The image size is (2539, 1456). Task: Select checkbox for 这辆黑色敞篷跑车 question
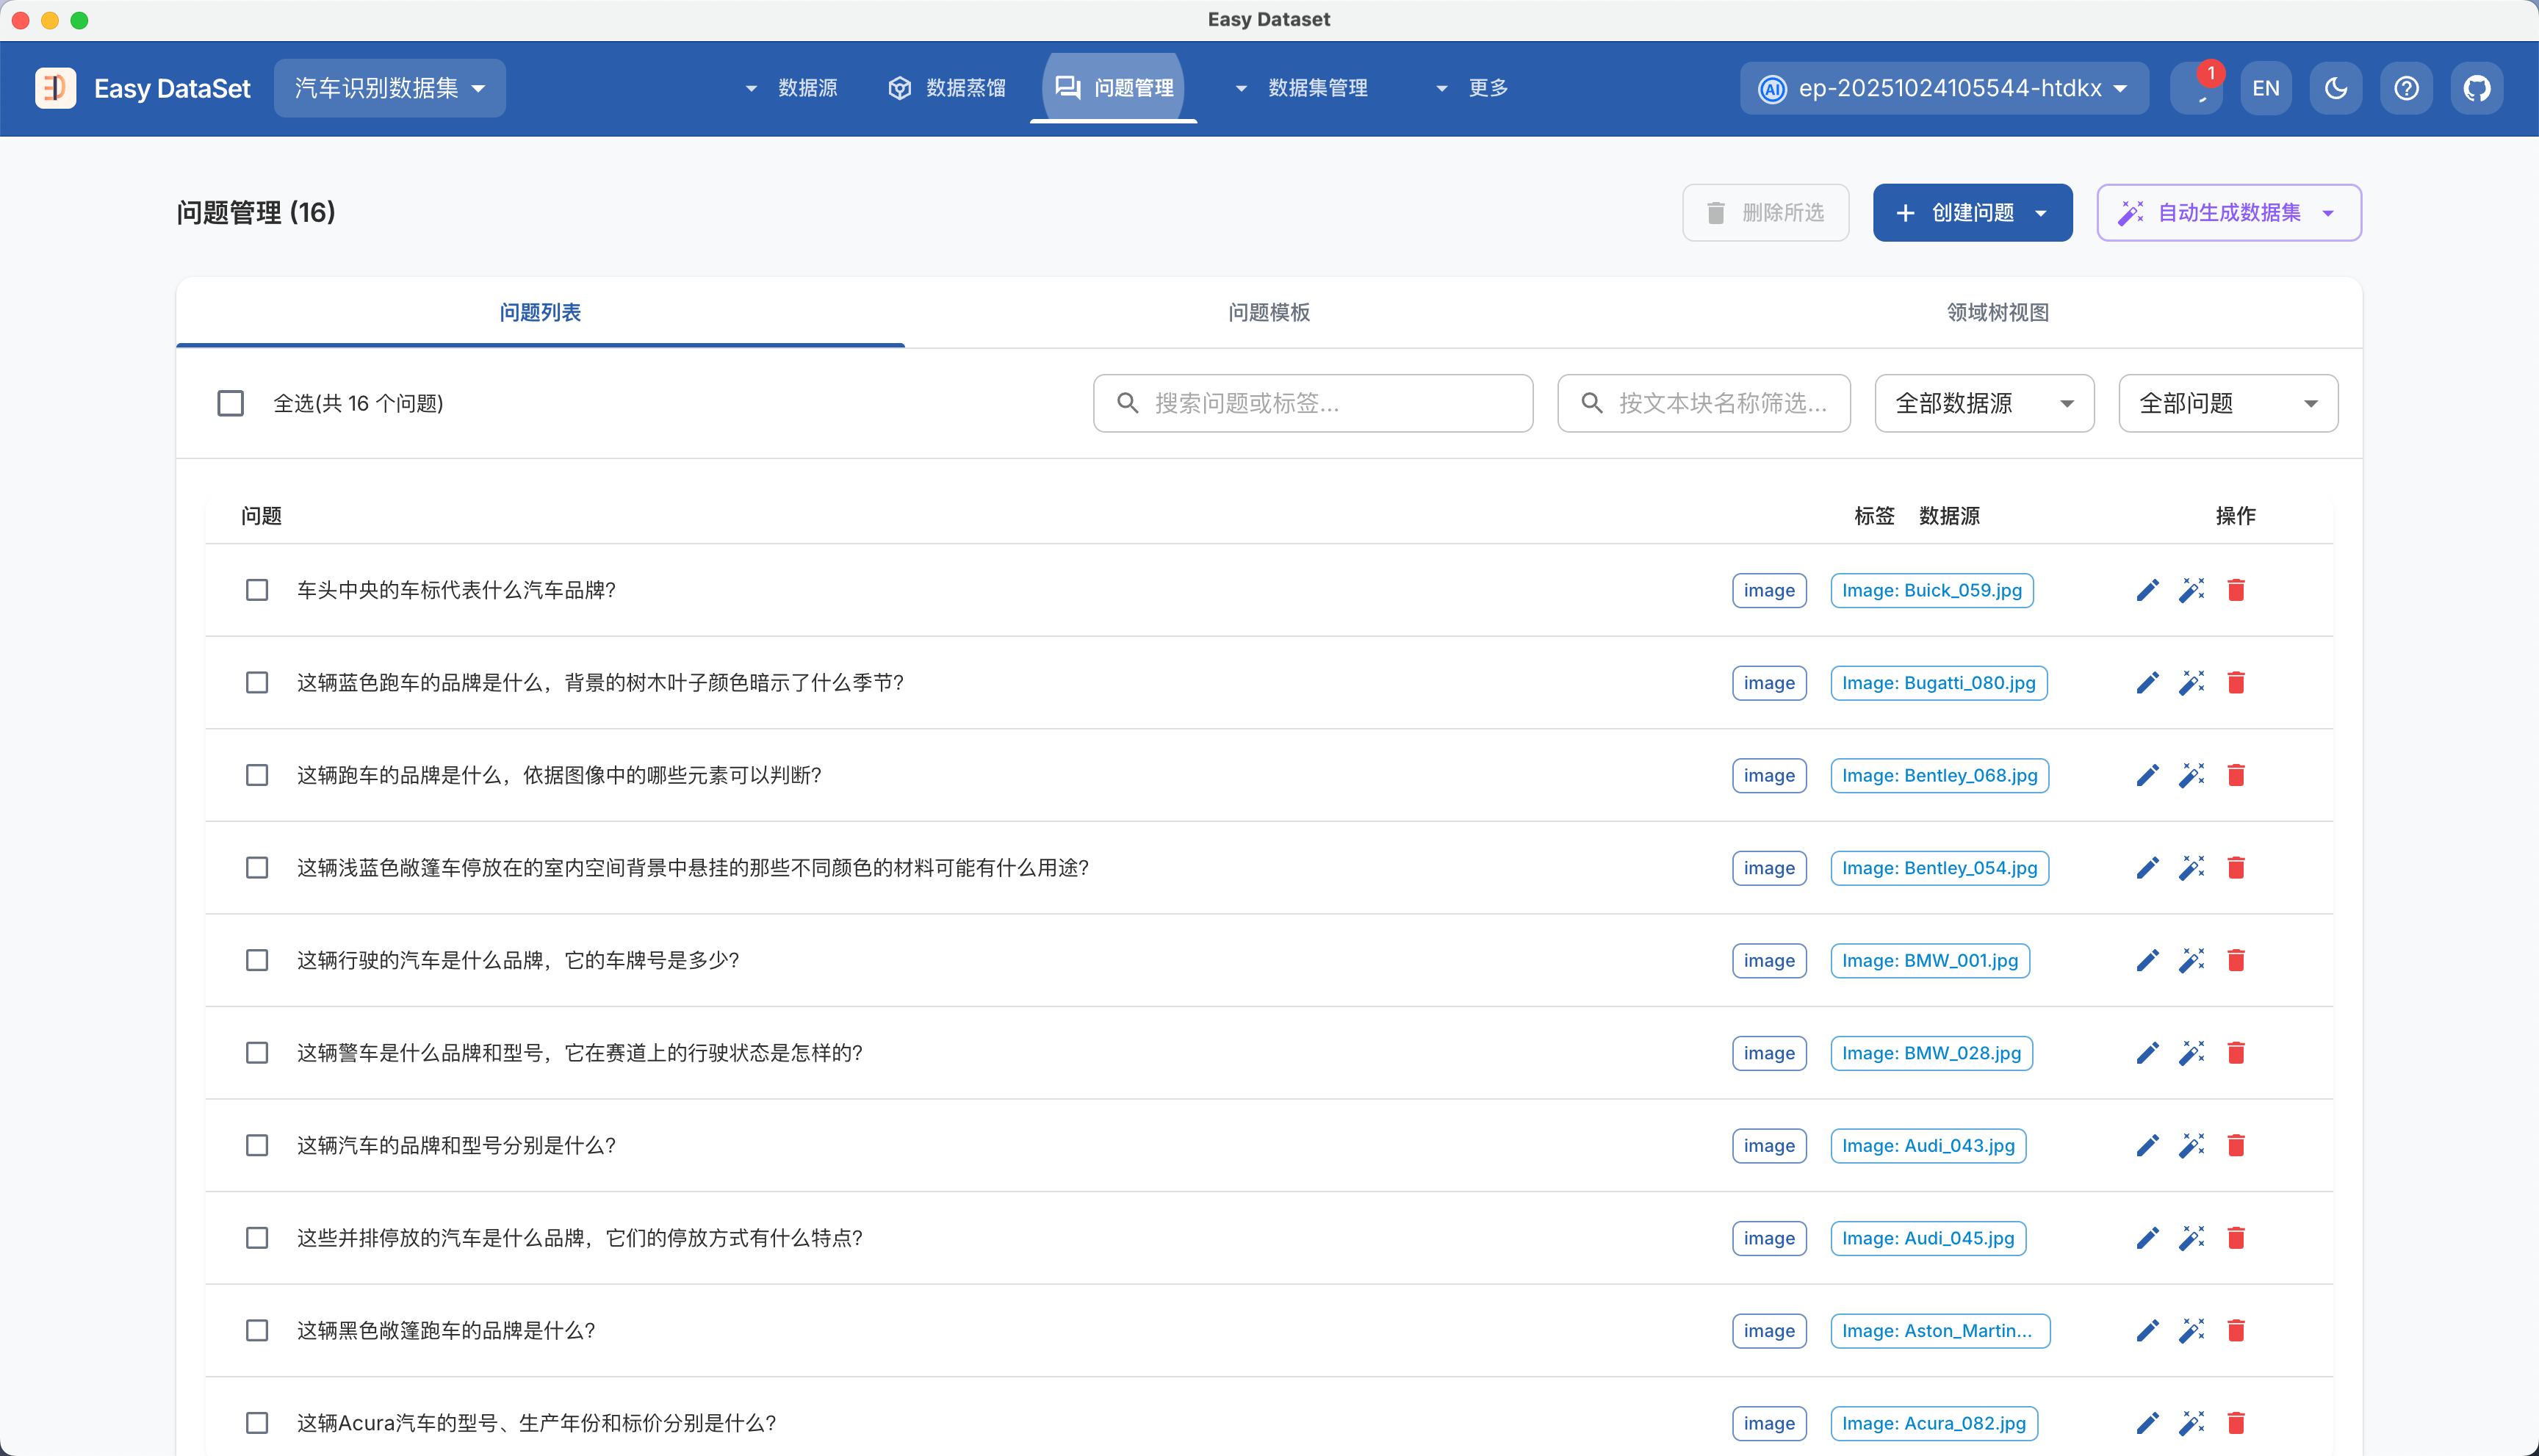click(257, 1330)
